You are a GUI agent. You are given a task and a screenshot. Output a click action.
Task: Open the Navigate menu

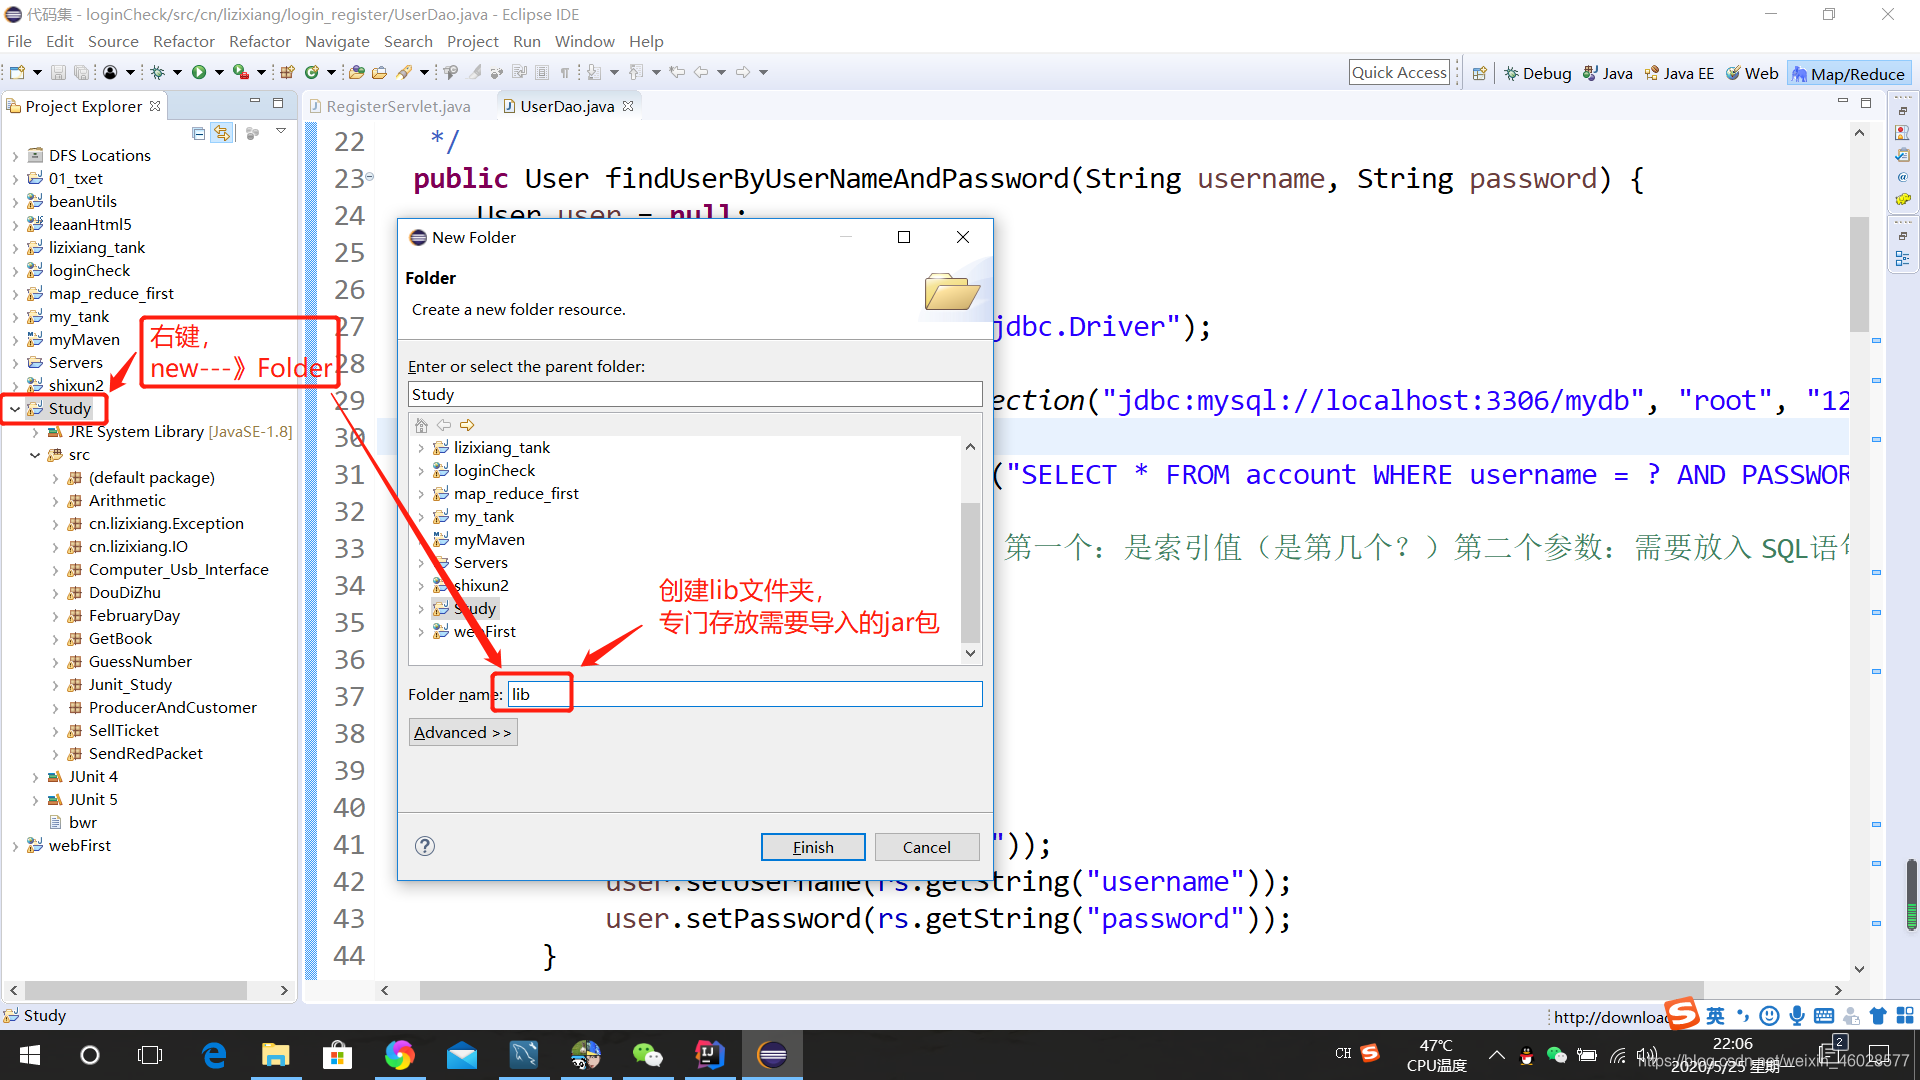[x=337, y=41]
